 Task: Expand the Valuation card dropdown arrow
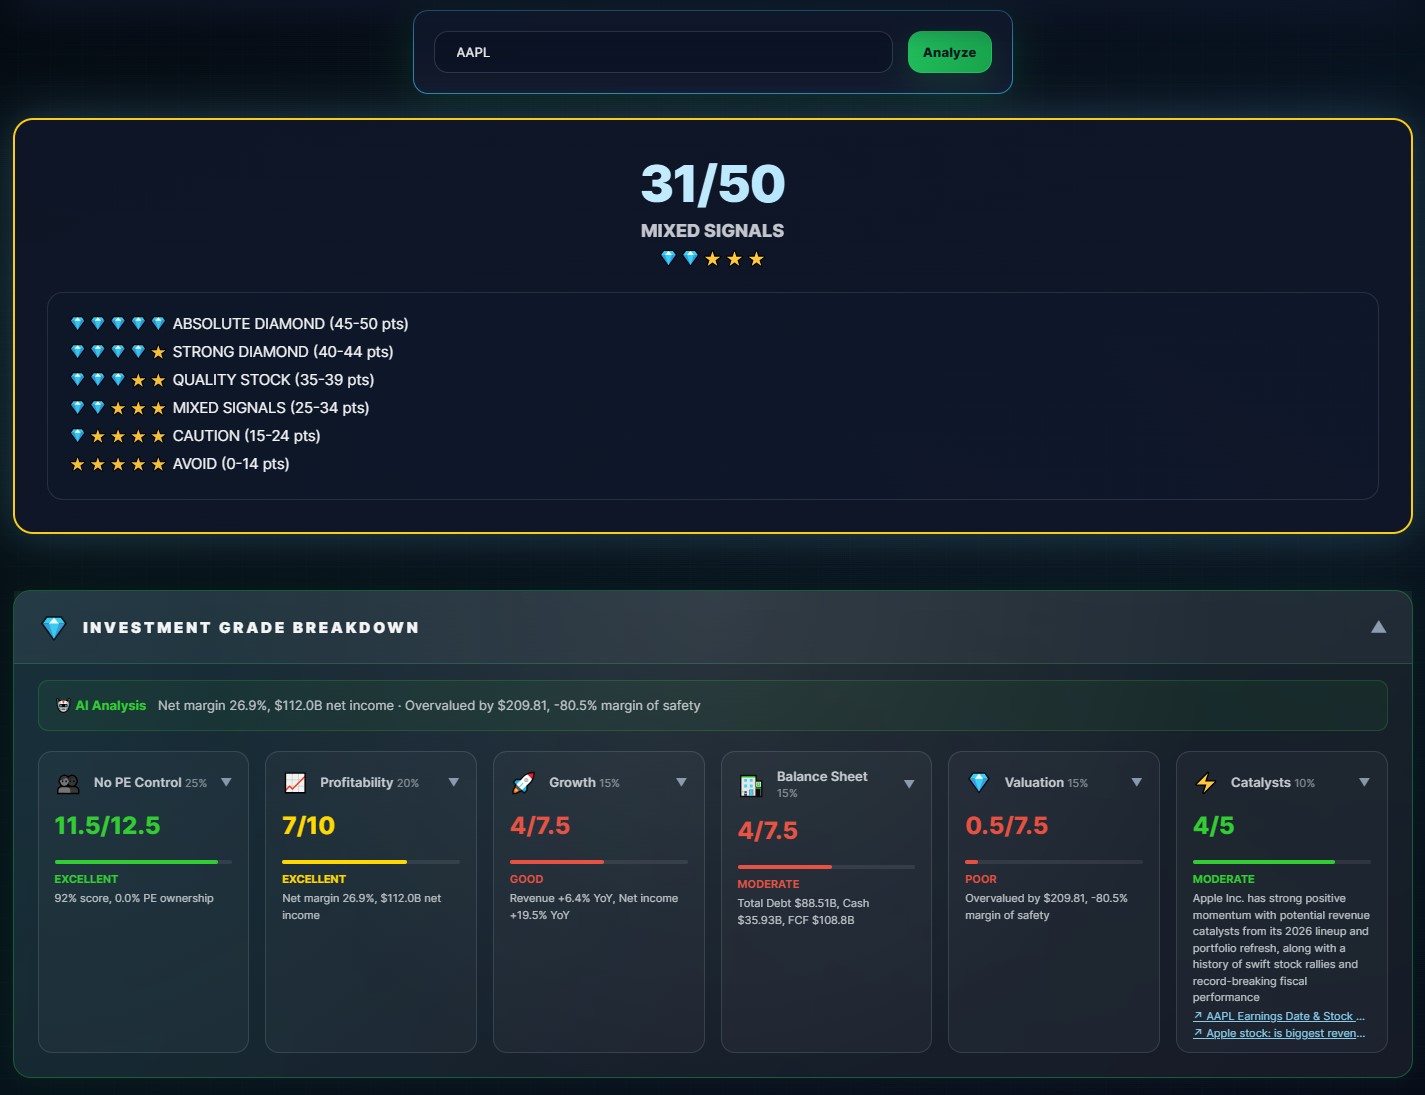(x=1136, y=782)
